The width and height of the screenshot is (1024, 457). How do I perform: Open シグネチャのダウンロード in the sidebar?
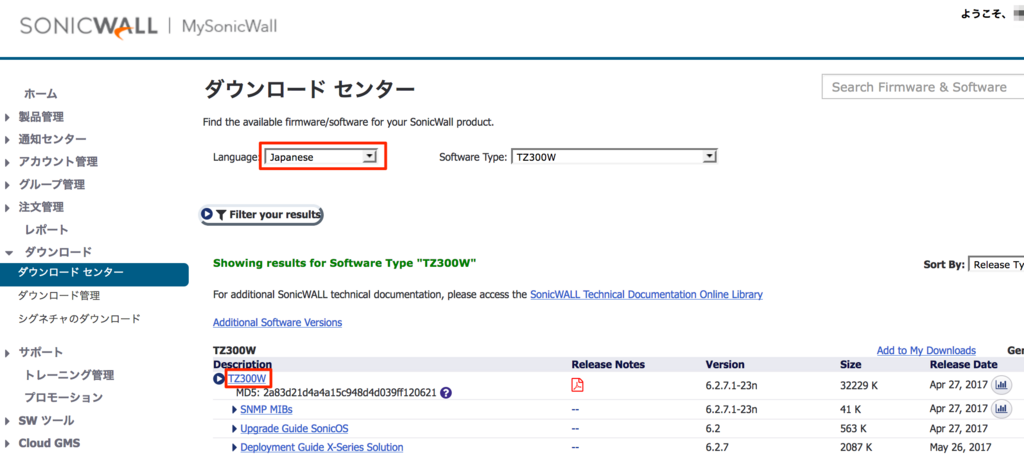click(x=79, y=319)
